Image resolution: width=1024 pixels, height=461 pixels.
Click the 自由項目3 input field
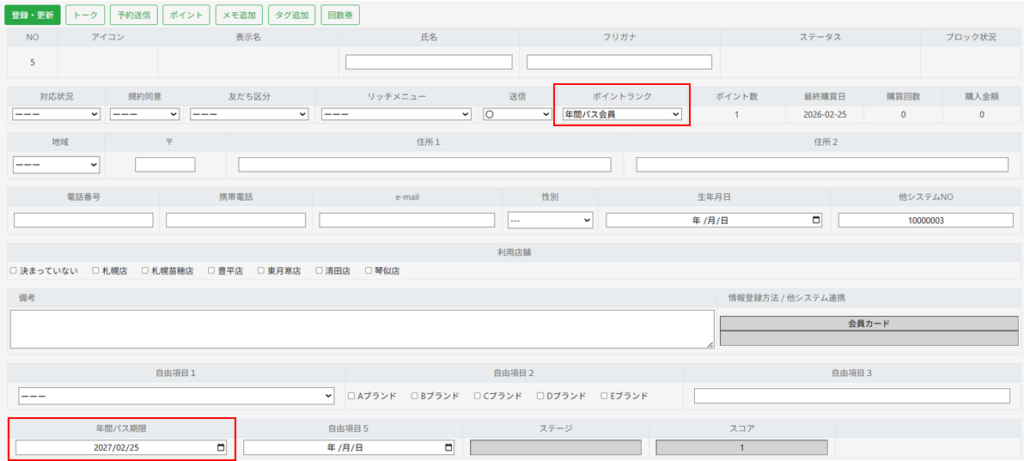coord(852,396)
